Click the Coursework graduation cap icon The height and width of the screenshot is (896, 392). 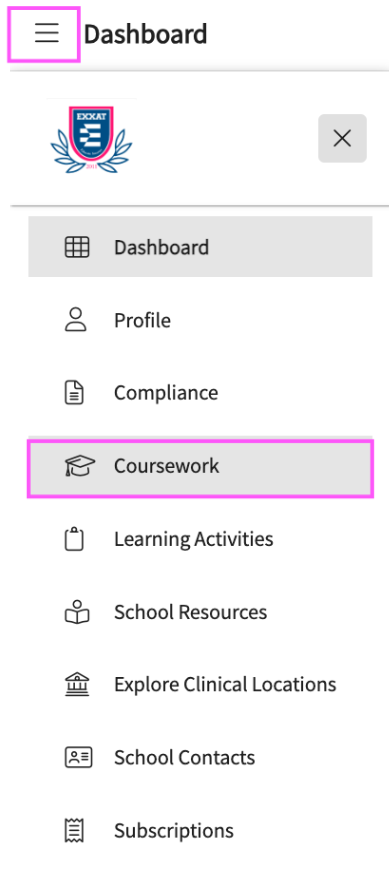coord(79,466)
